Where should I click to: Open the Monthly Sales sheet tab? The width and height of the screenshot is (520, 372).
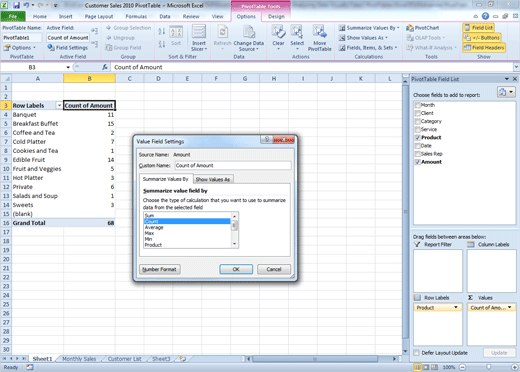point(79,359)
